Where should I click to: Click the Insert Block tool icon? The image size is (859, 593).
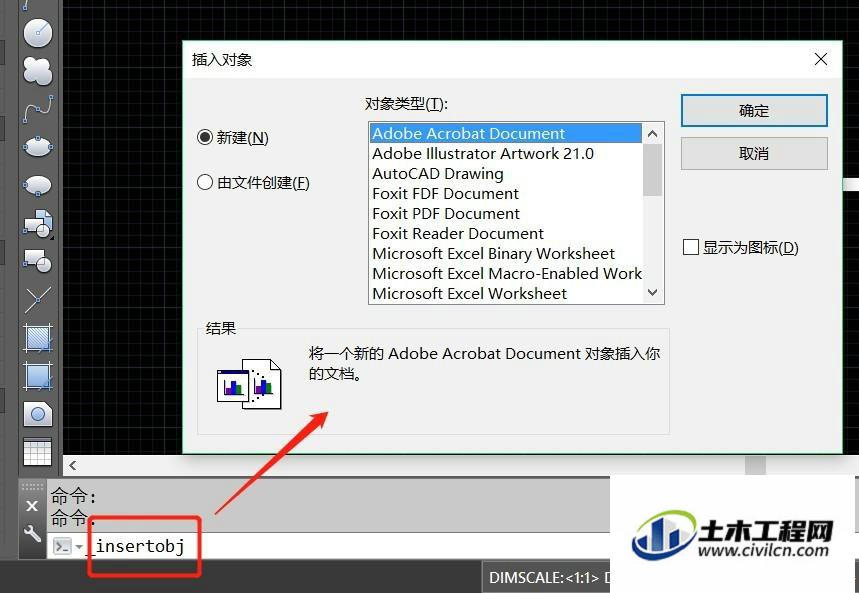[38, 224]
